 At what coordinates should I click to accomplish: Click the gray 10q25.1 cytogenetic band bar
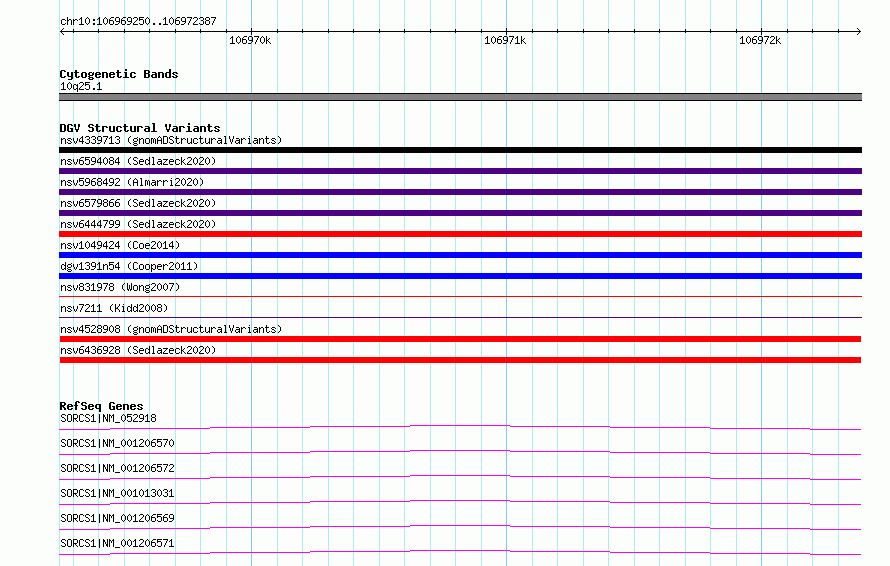tap(460, 97)
